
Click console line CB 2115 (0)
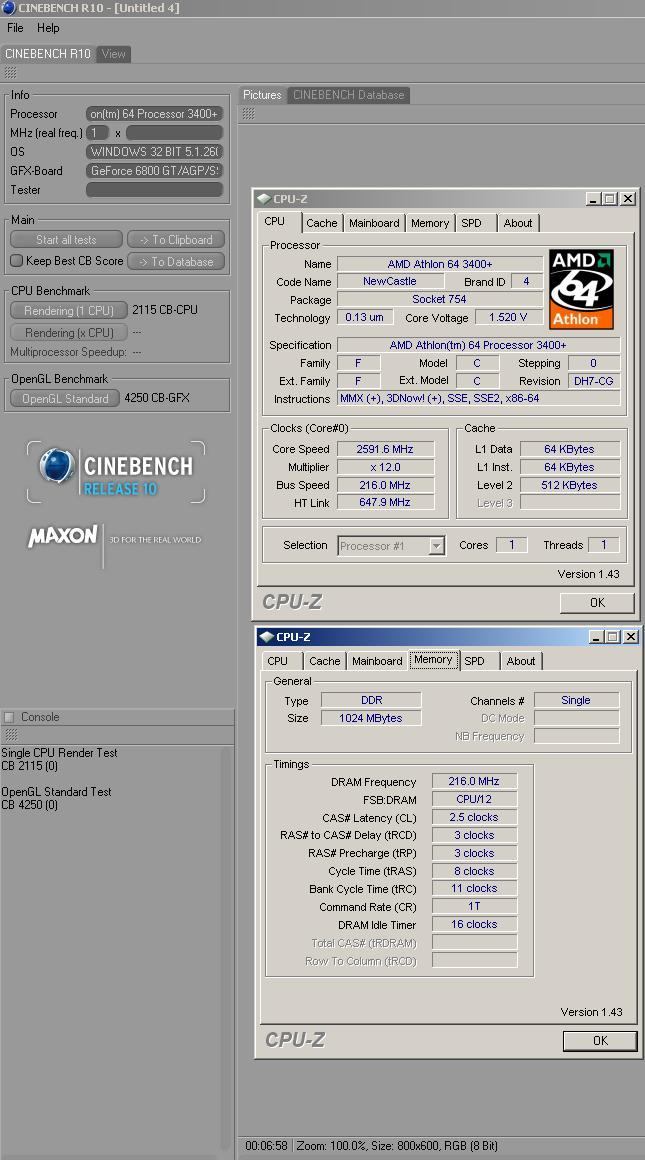pyautogui.click(x=30, y=766)
